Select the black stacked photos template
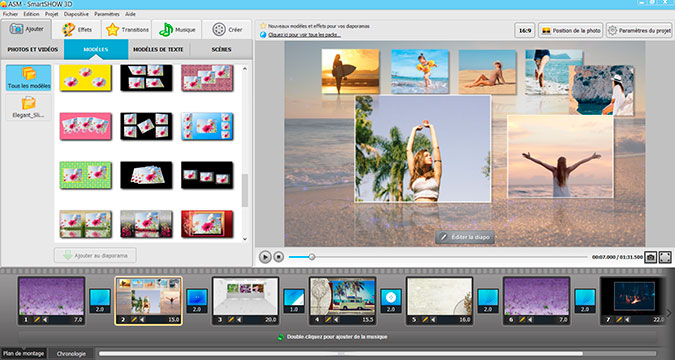This screenshot has height=360, width=675. [x=146, y=175]
